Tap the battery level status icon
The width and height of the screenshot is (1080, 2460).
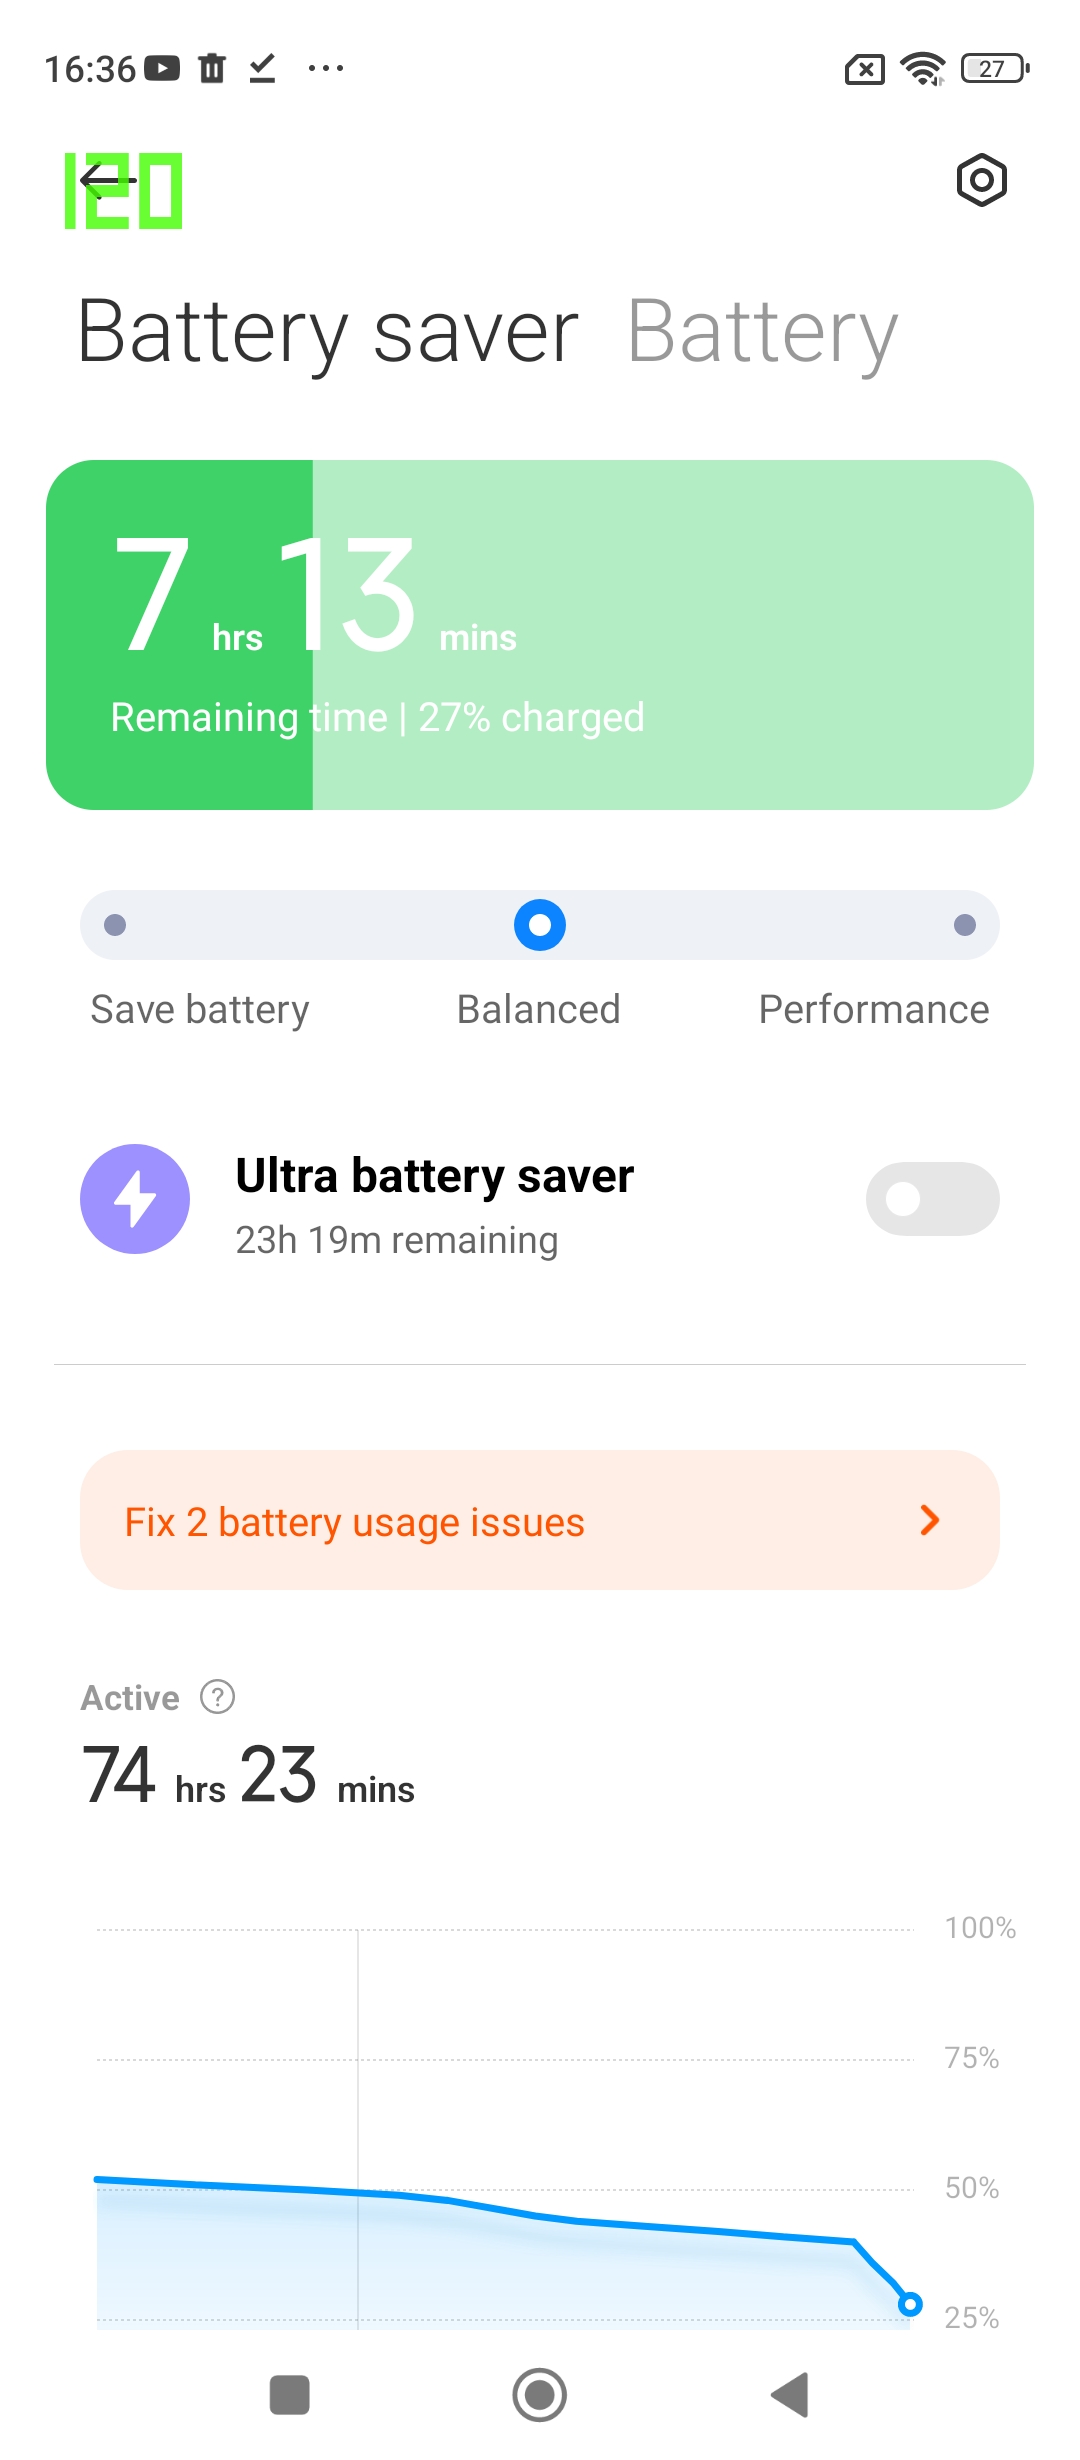pyautogui.click(x=994, y=69)
